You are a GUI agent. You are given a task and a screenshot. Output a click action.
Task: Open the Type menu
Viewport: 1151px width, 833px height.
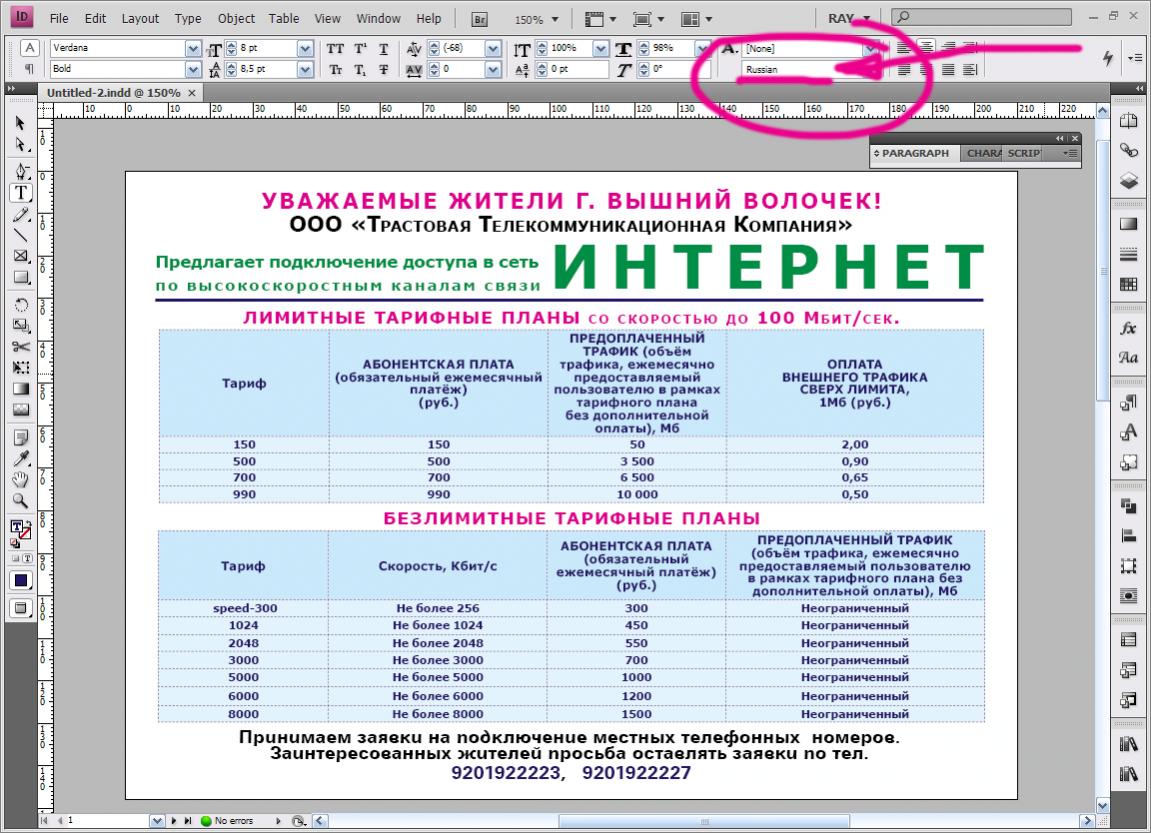tap(188, 18)
